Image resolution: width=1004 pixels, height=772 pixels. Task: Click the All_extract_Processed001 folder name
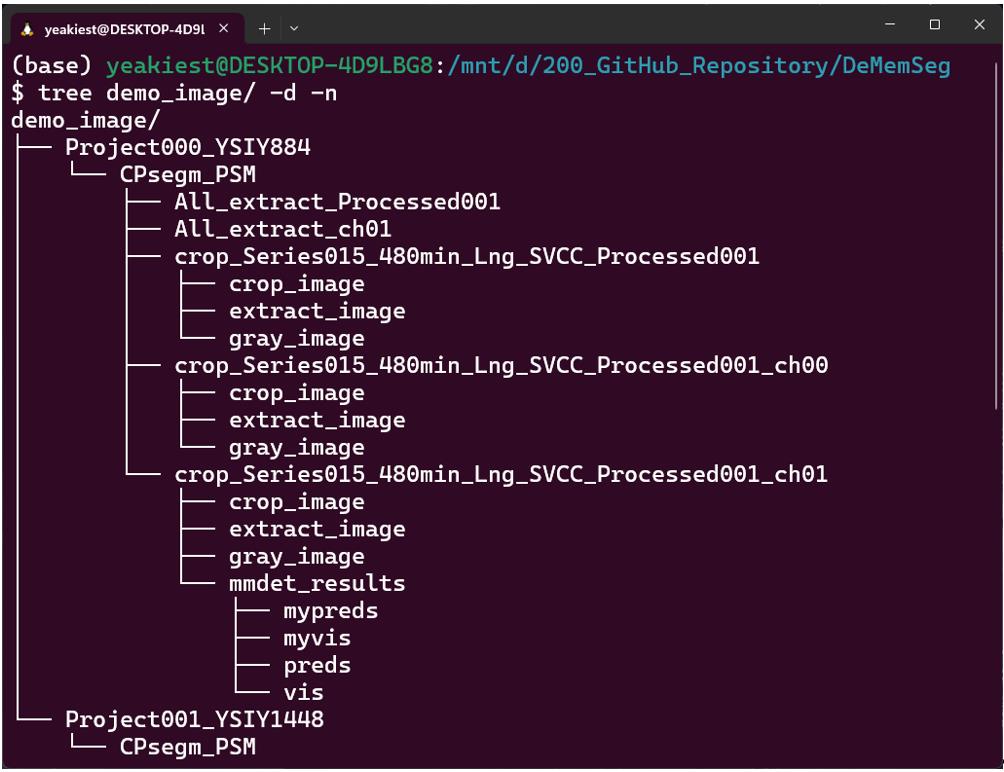[337, 202]
